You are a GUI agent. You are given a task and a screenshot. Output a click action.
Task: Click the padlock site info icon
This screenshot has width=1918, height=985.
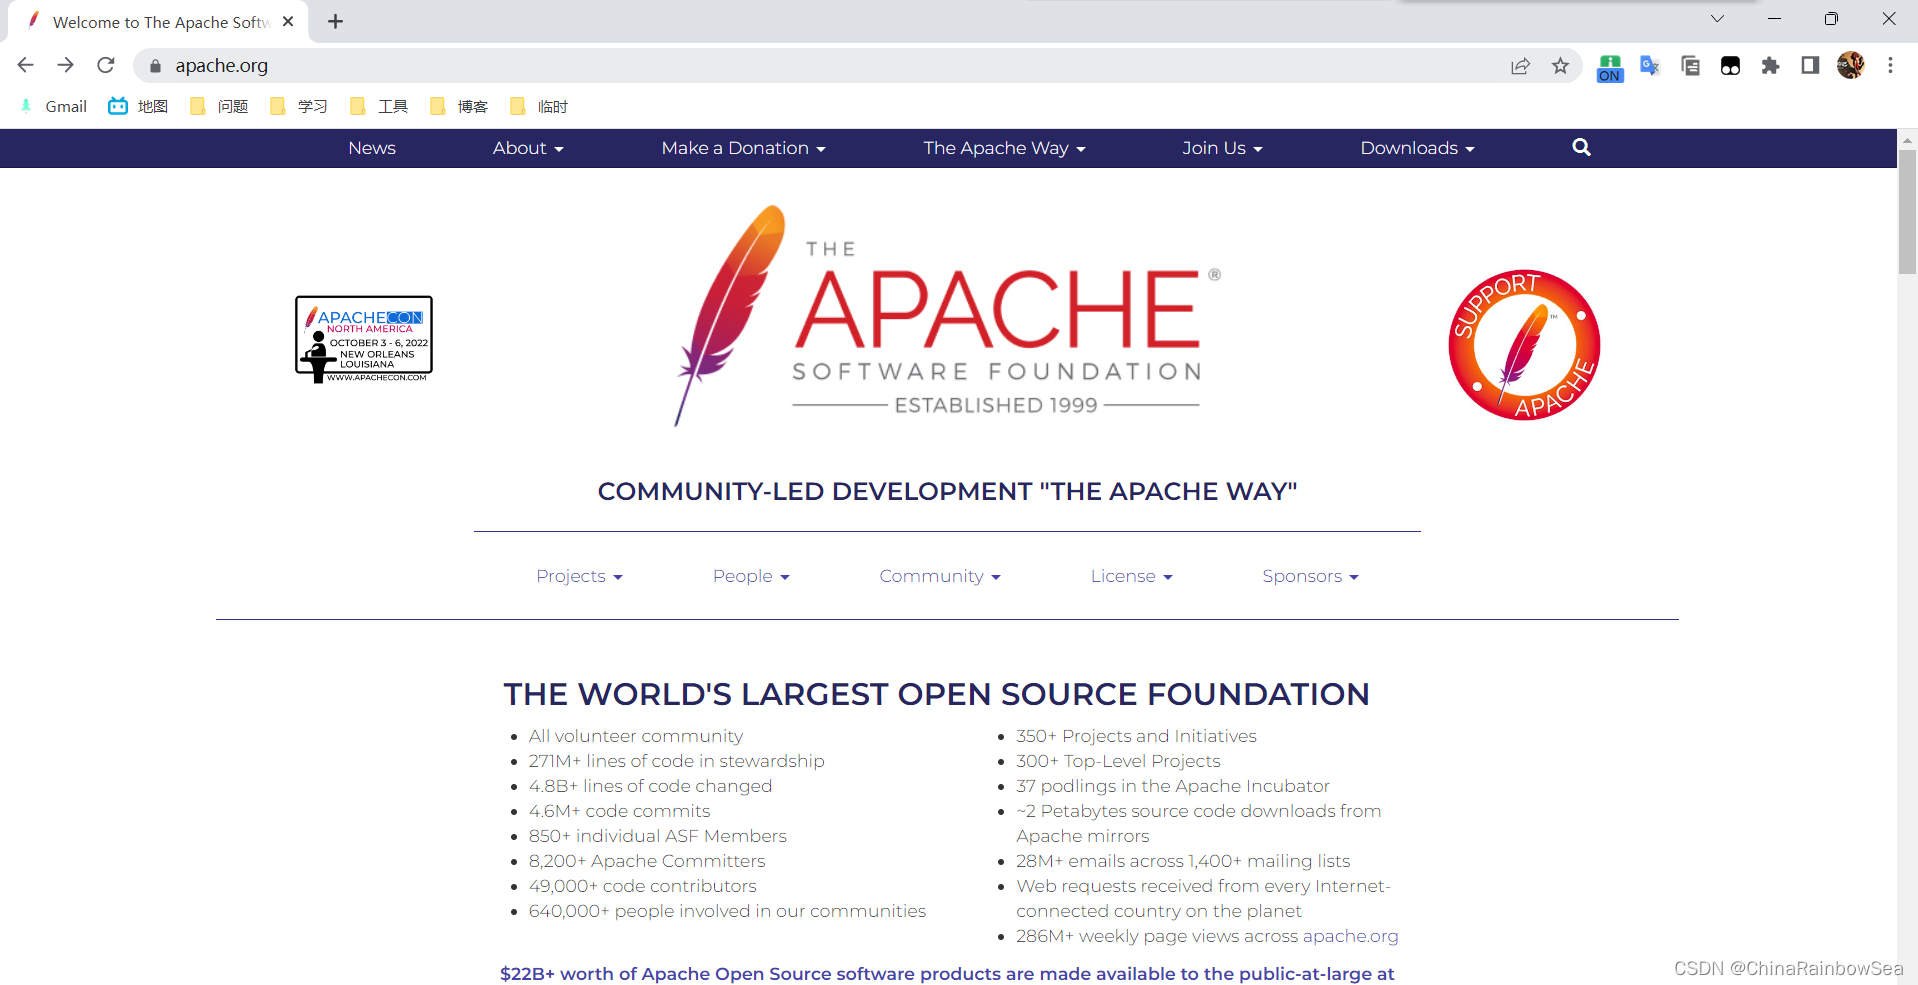[x=155, y=66]
